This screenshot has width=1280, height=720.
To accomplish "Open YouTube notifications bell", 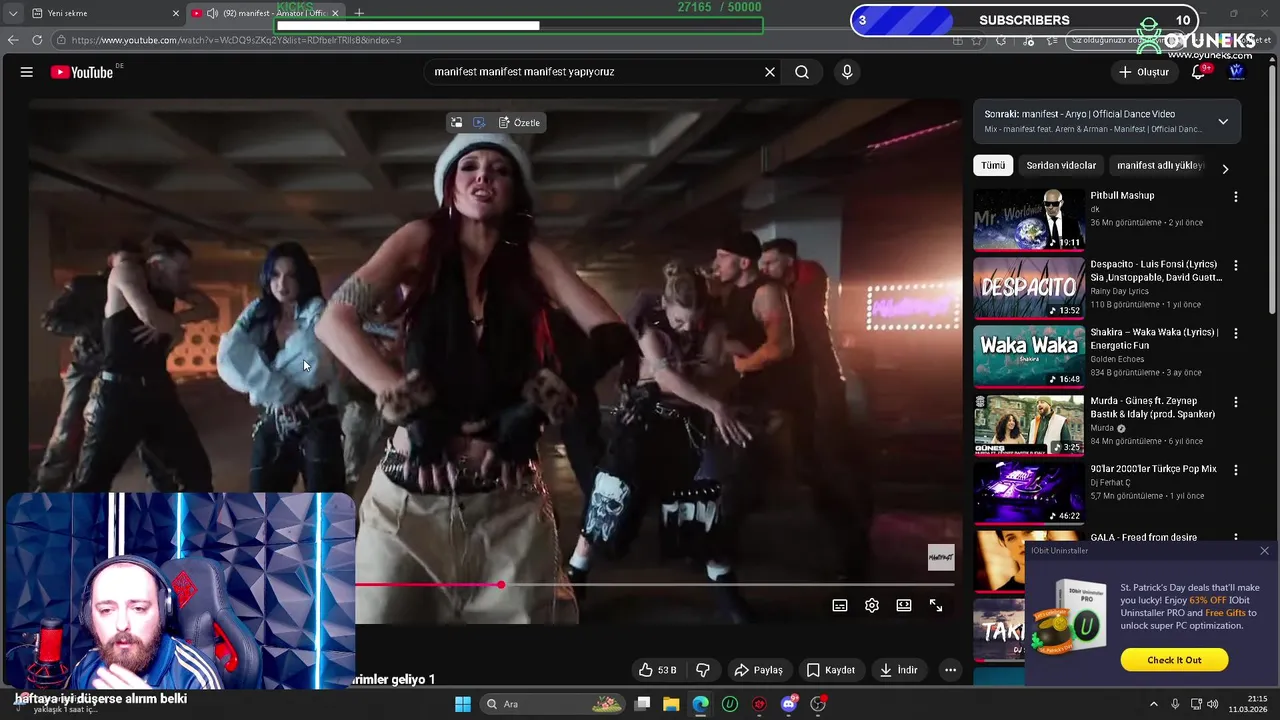I will pyautogui.click(x=1198, y=72).
